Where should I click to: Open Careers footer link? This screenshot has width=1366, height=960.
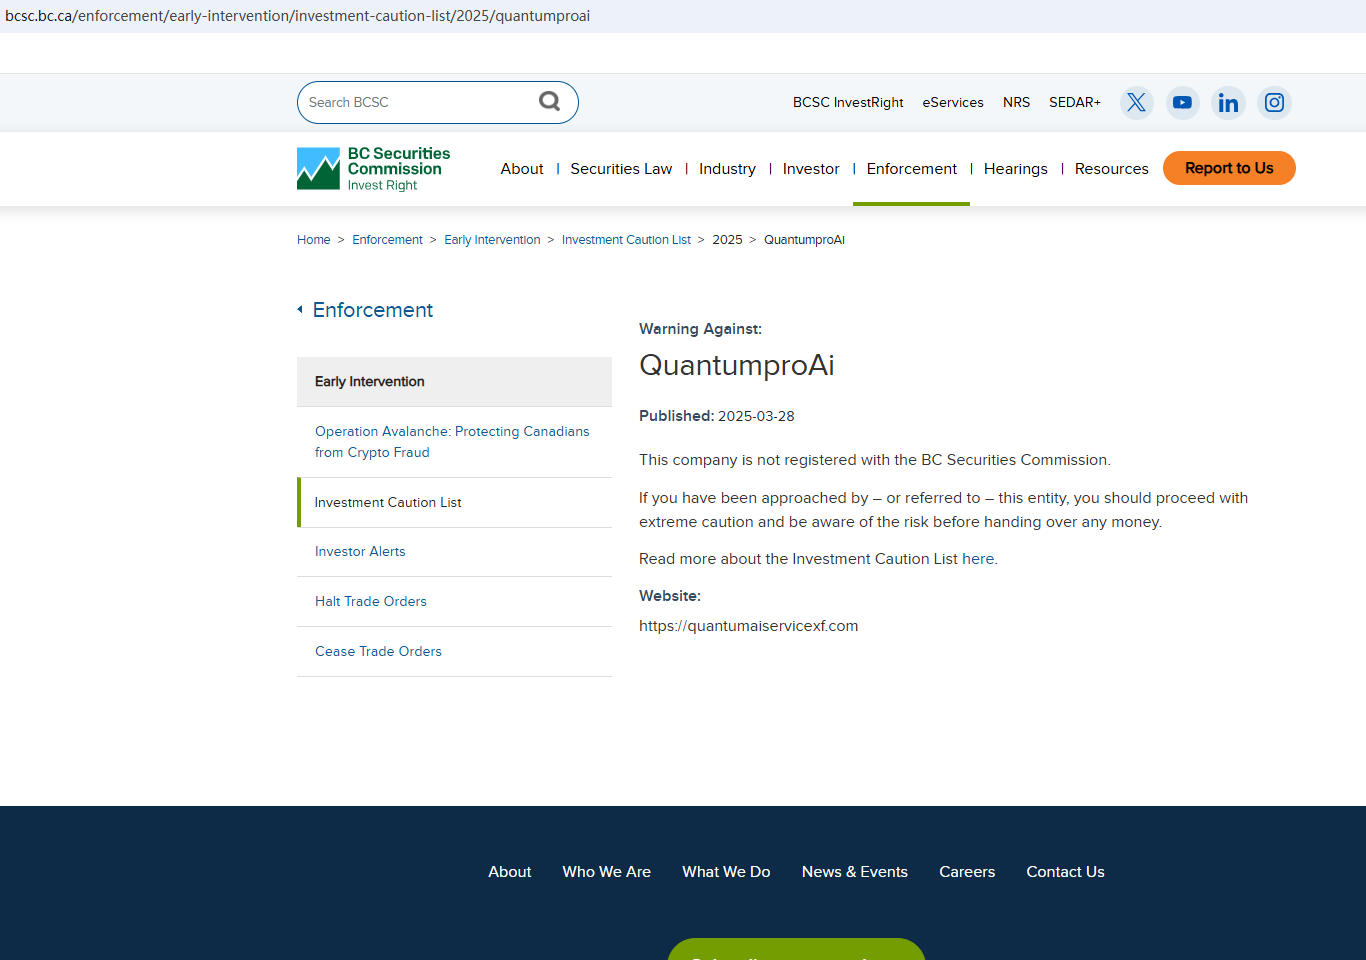[x=967, y=872]
